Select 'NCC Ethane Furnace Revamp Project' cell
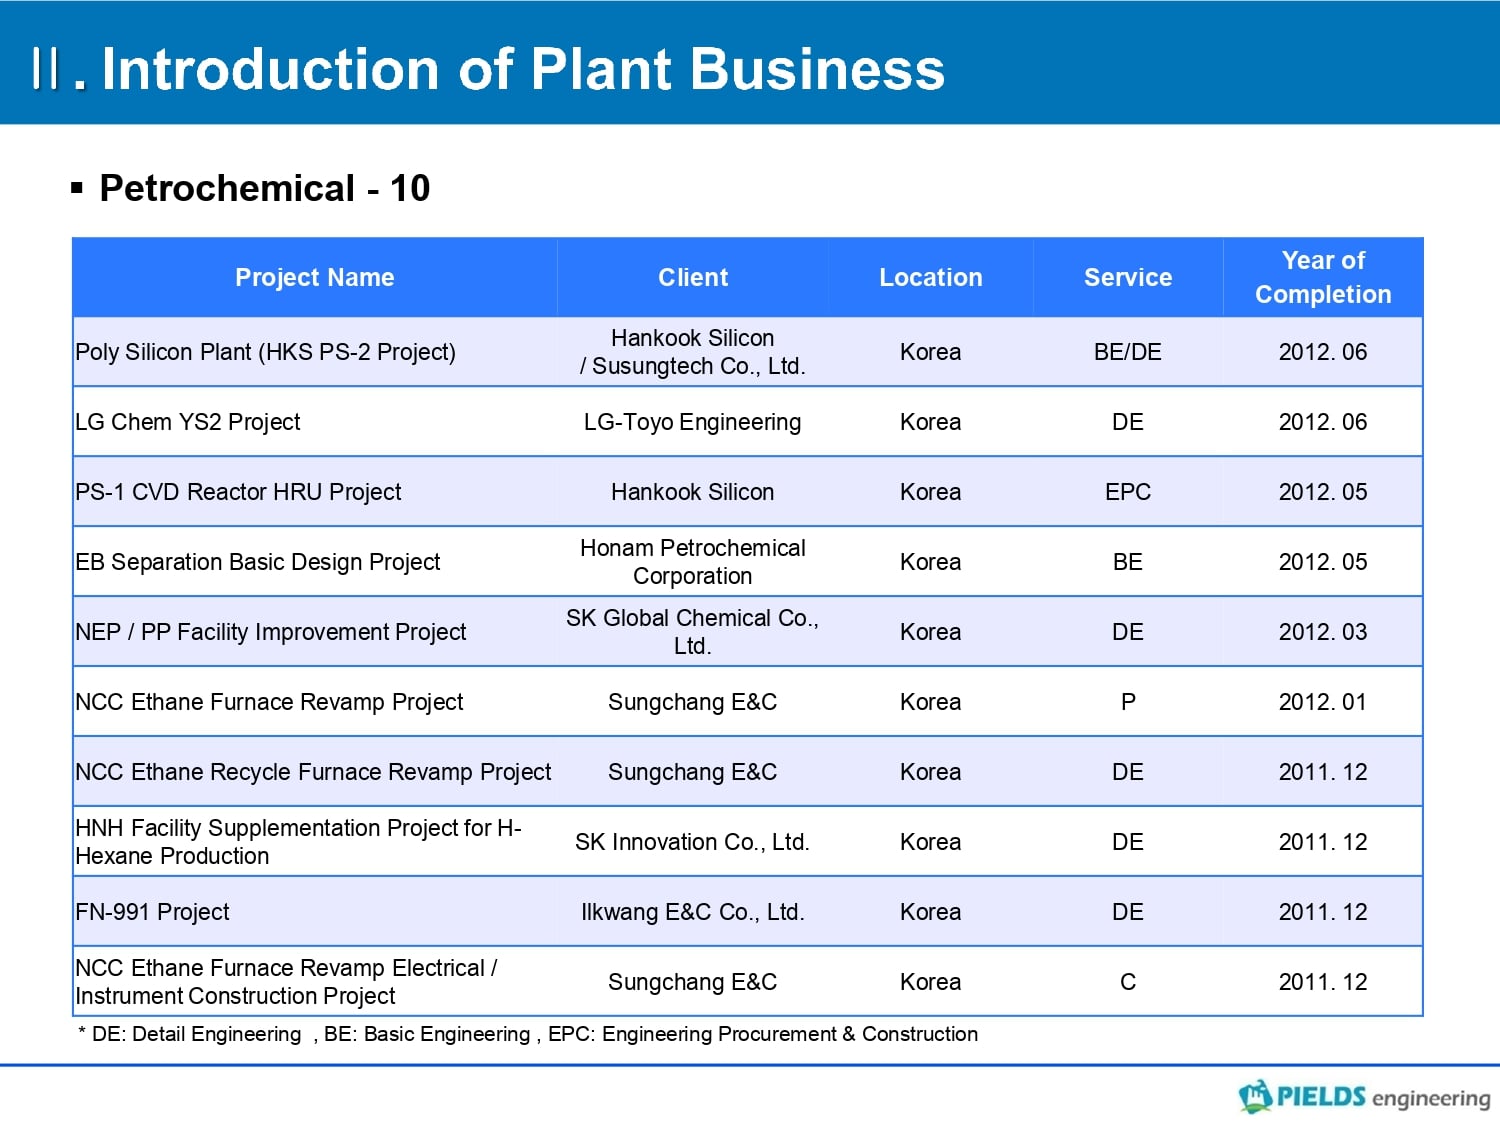 315,702
